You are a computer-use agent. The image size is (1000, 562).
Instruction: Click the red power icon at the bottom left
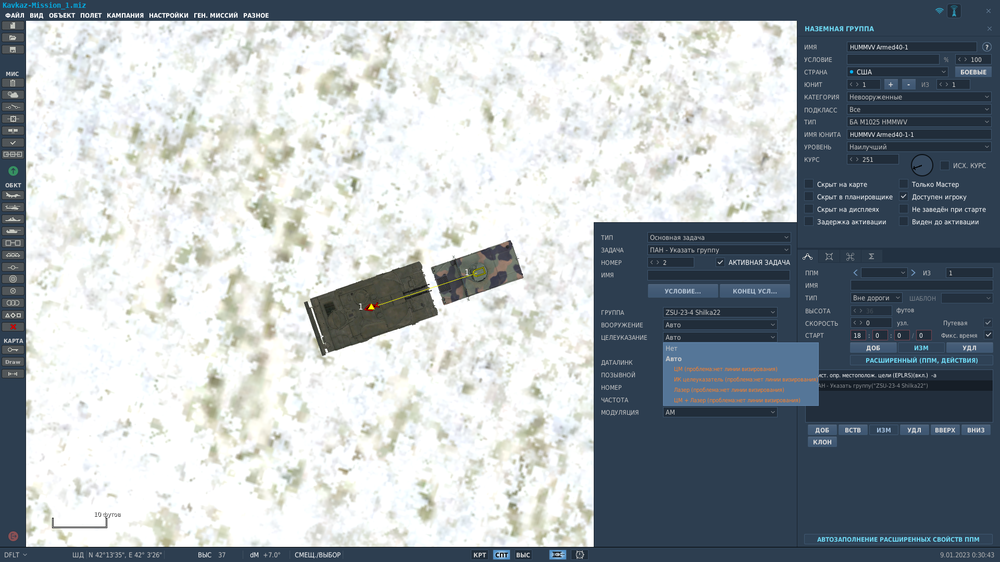[13, 536]
